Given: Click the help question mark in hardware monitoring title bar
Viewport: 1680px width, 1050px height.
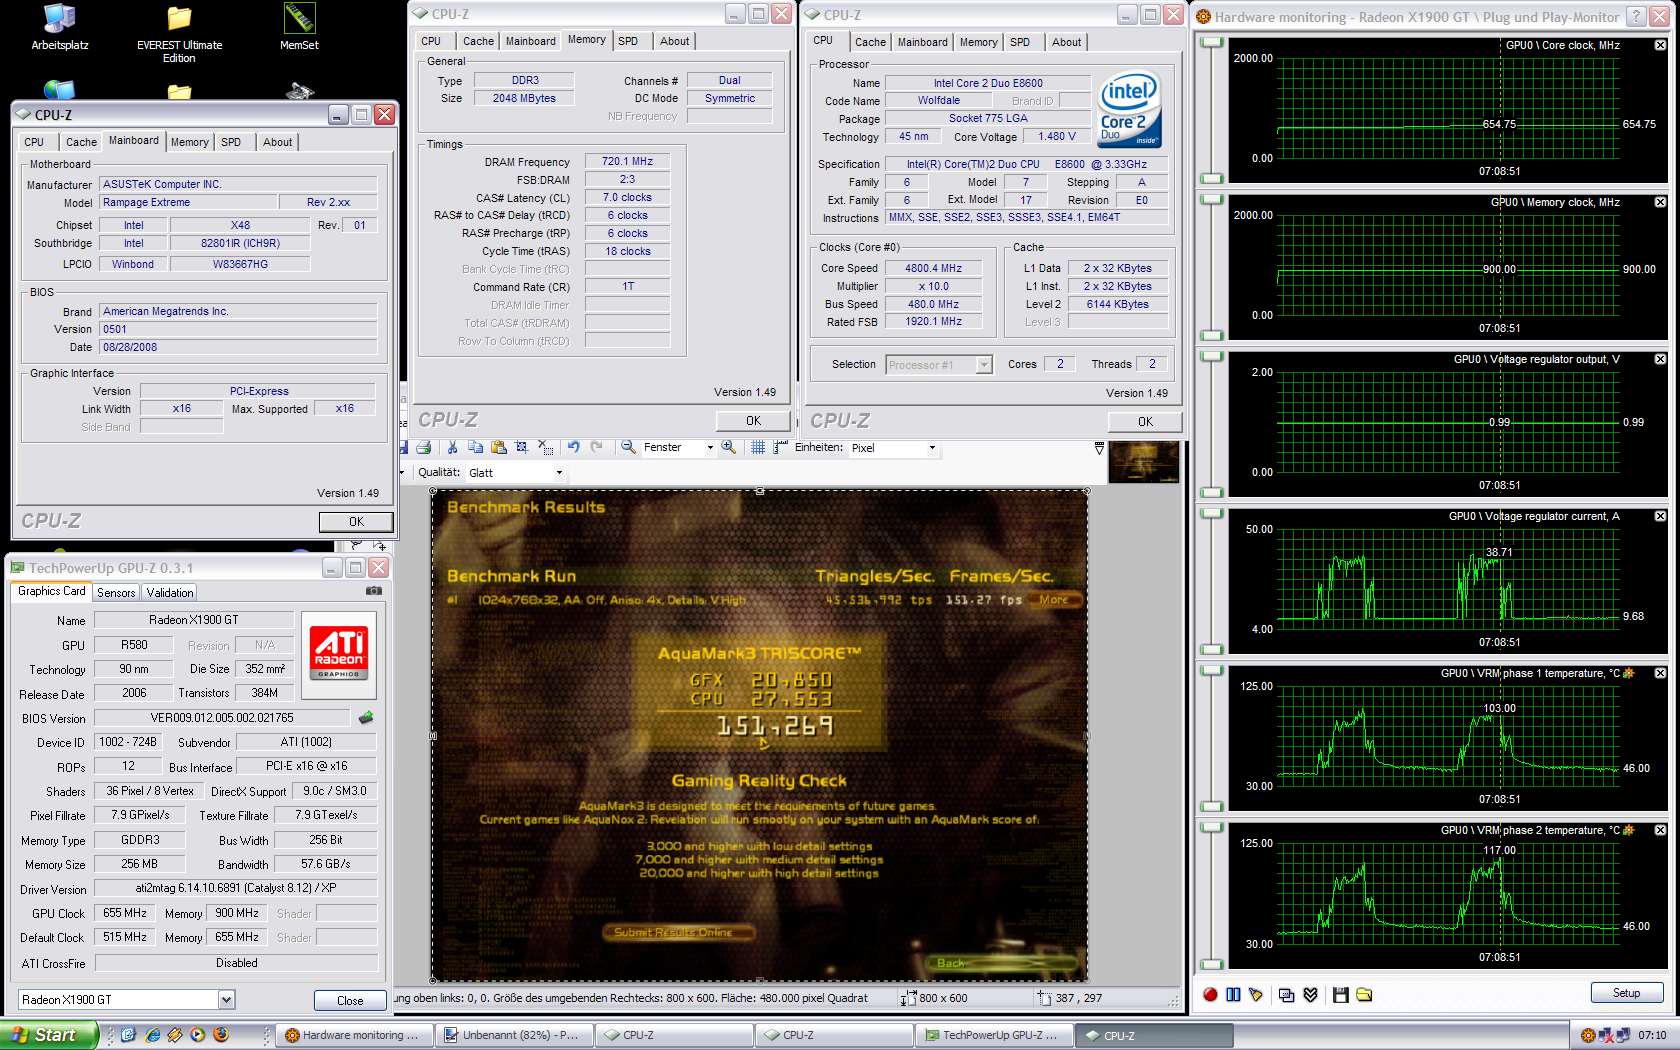Looking at the screenshot, I should pyautogui.click(x=1636, y=16).
